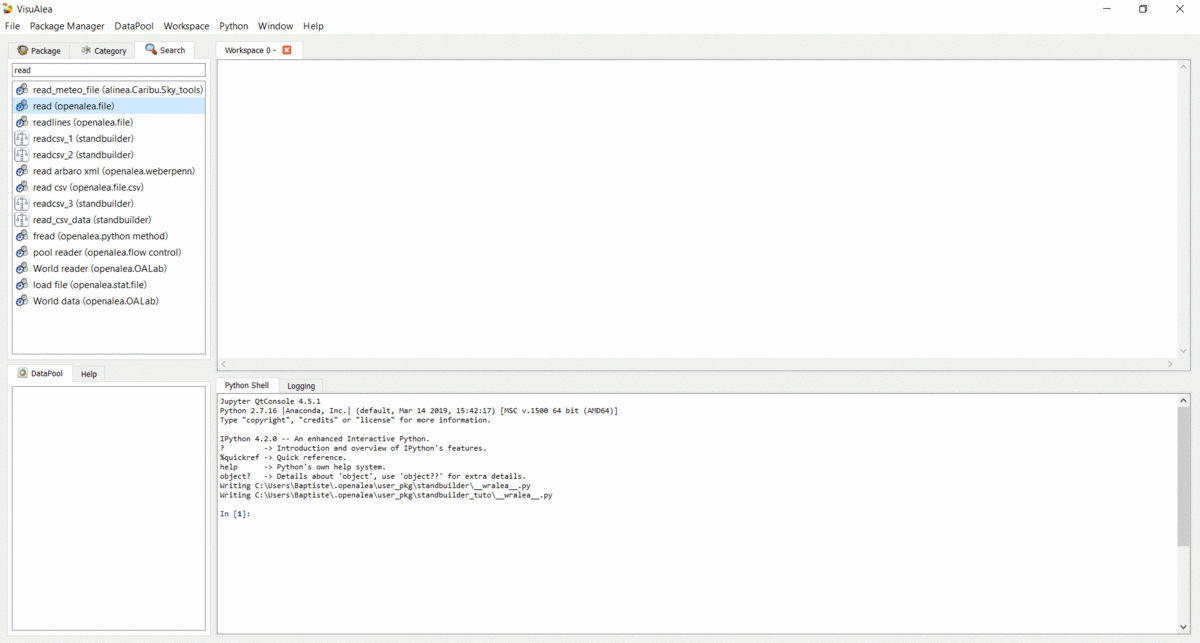The height and width of the screenshot is (643, 1200).
Task: Click the read_meteo_file node icon
Action: point(21,90)
